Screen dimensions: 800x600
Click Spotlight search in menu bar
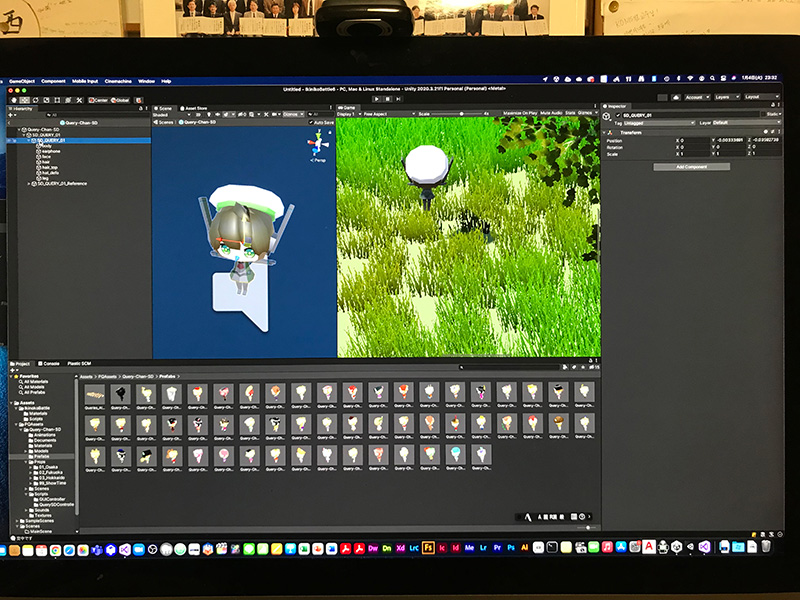click(712, 79)
